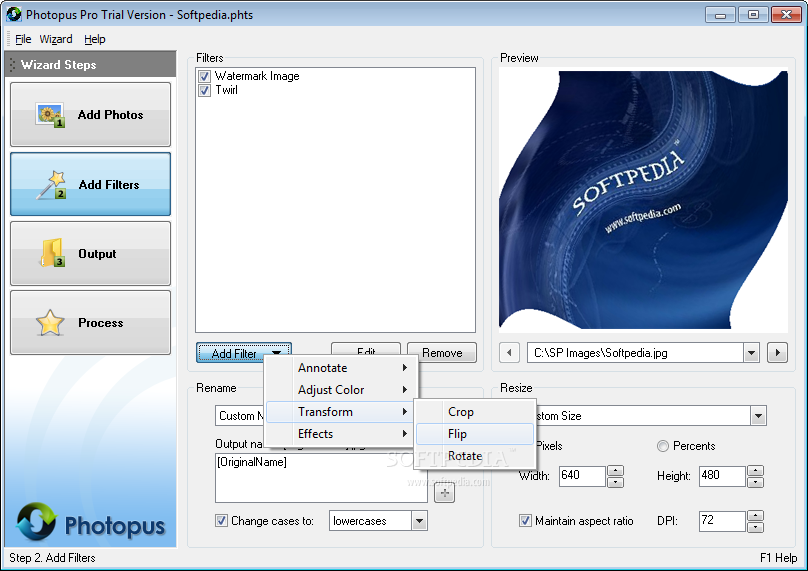
Task: Click the Photopus logo
Action: (x=91, y=523)
